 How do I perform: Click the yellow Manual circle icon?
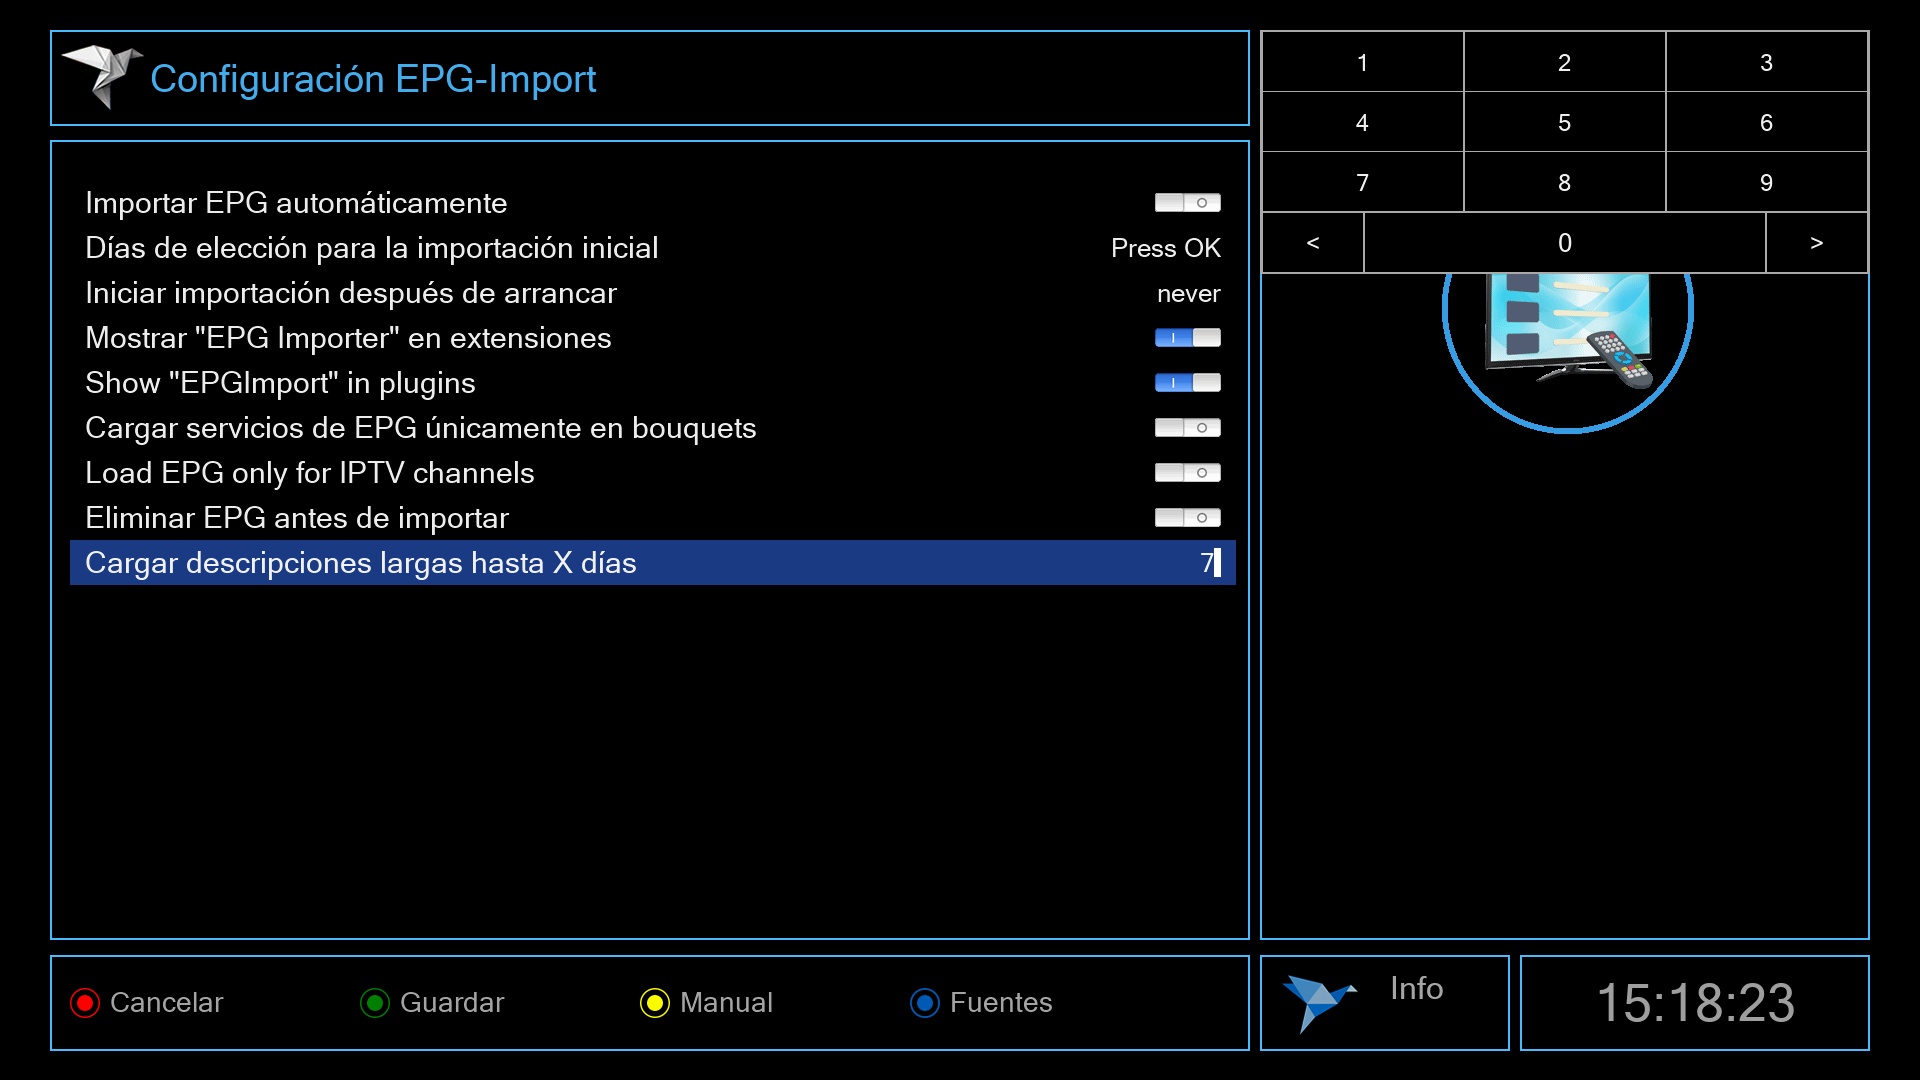click(655, 1003)
